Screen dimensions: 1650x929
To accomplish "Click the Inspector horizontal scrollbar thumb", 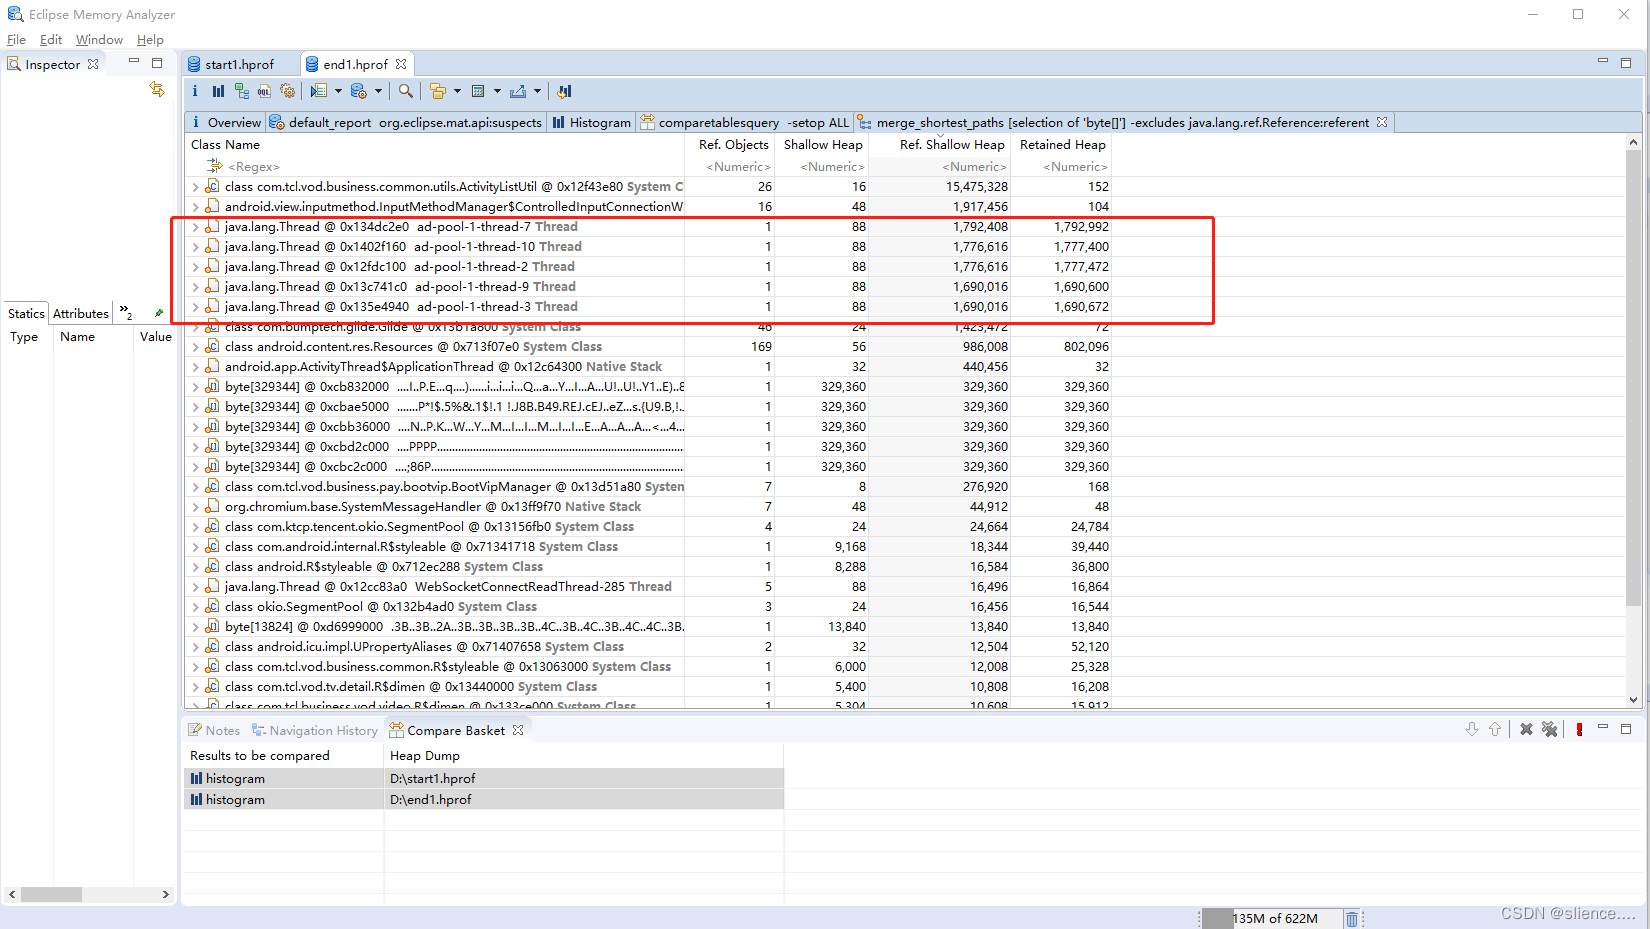I will [51, 894].
